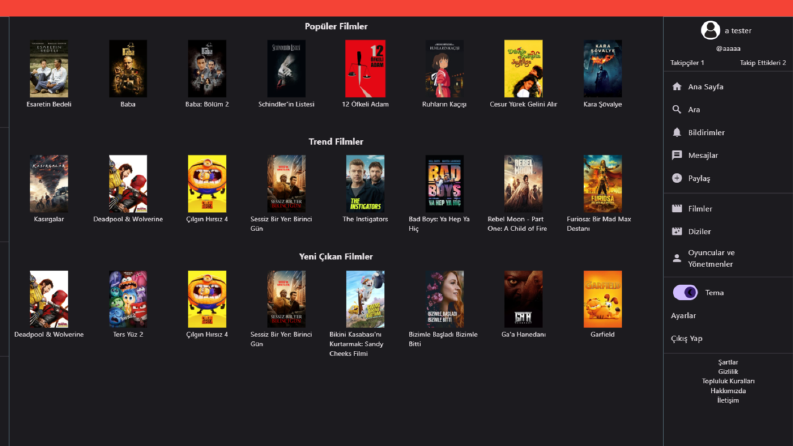793x446 pixels.
Task: Click the Esaretin Bedeli title text
Action: [49, 104]
